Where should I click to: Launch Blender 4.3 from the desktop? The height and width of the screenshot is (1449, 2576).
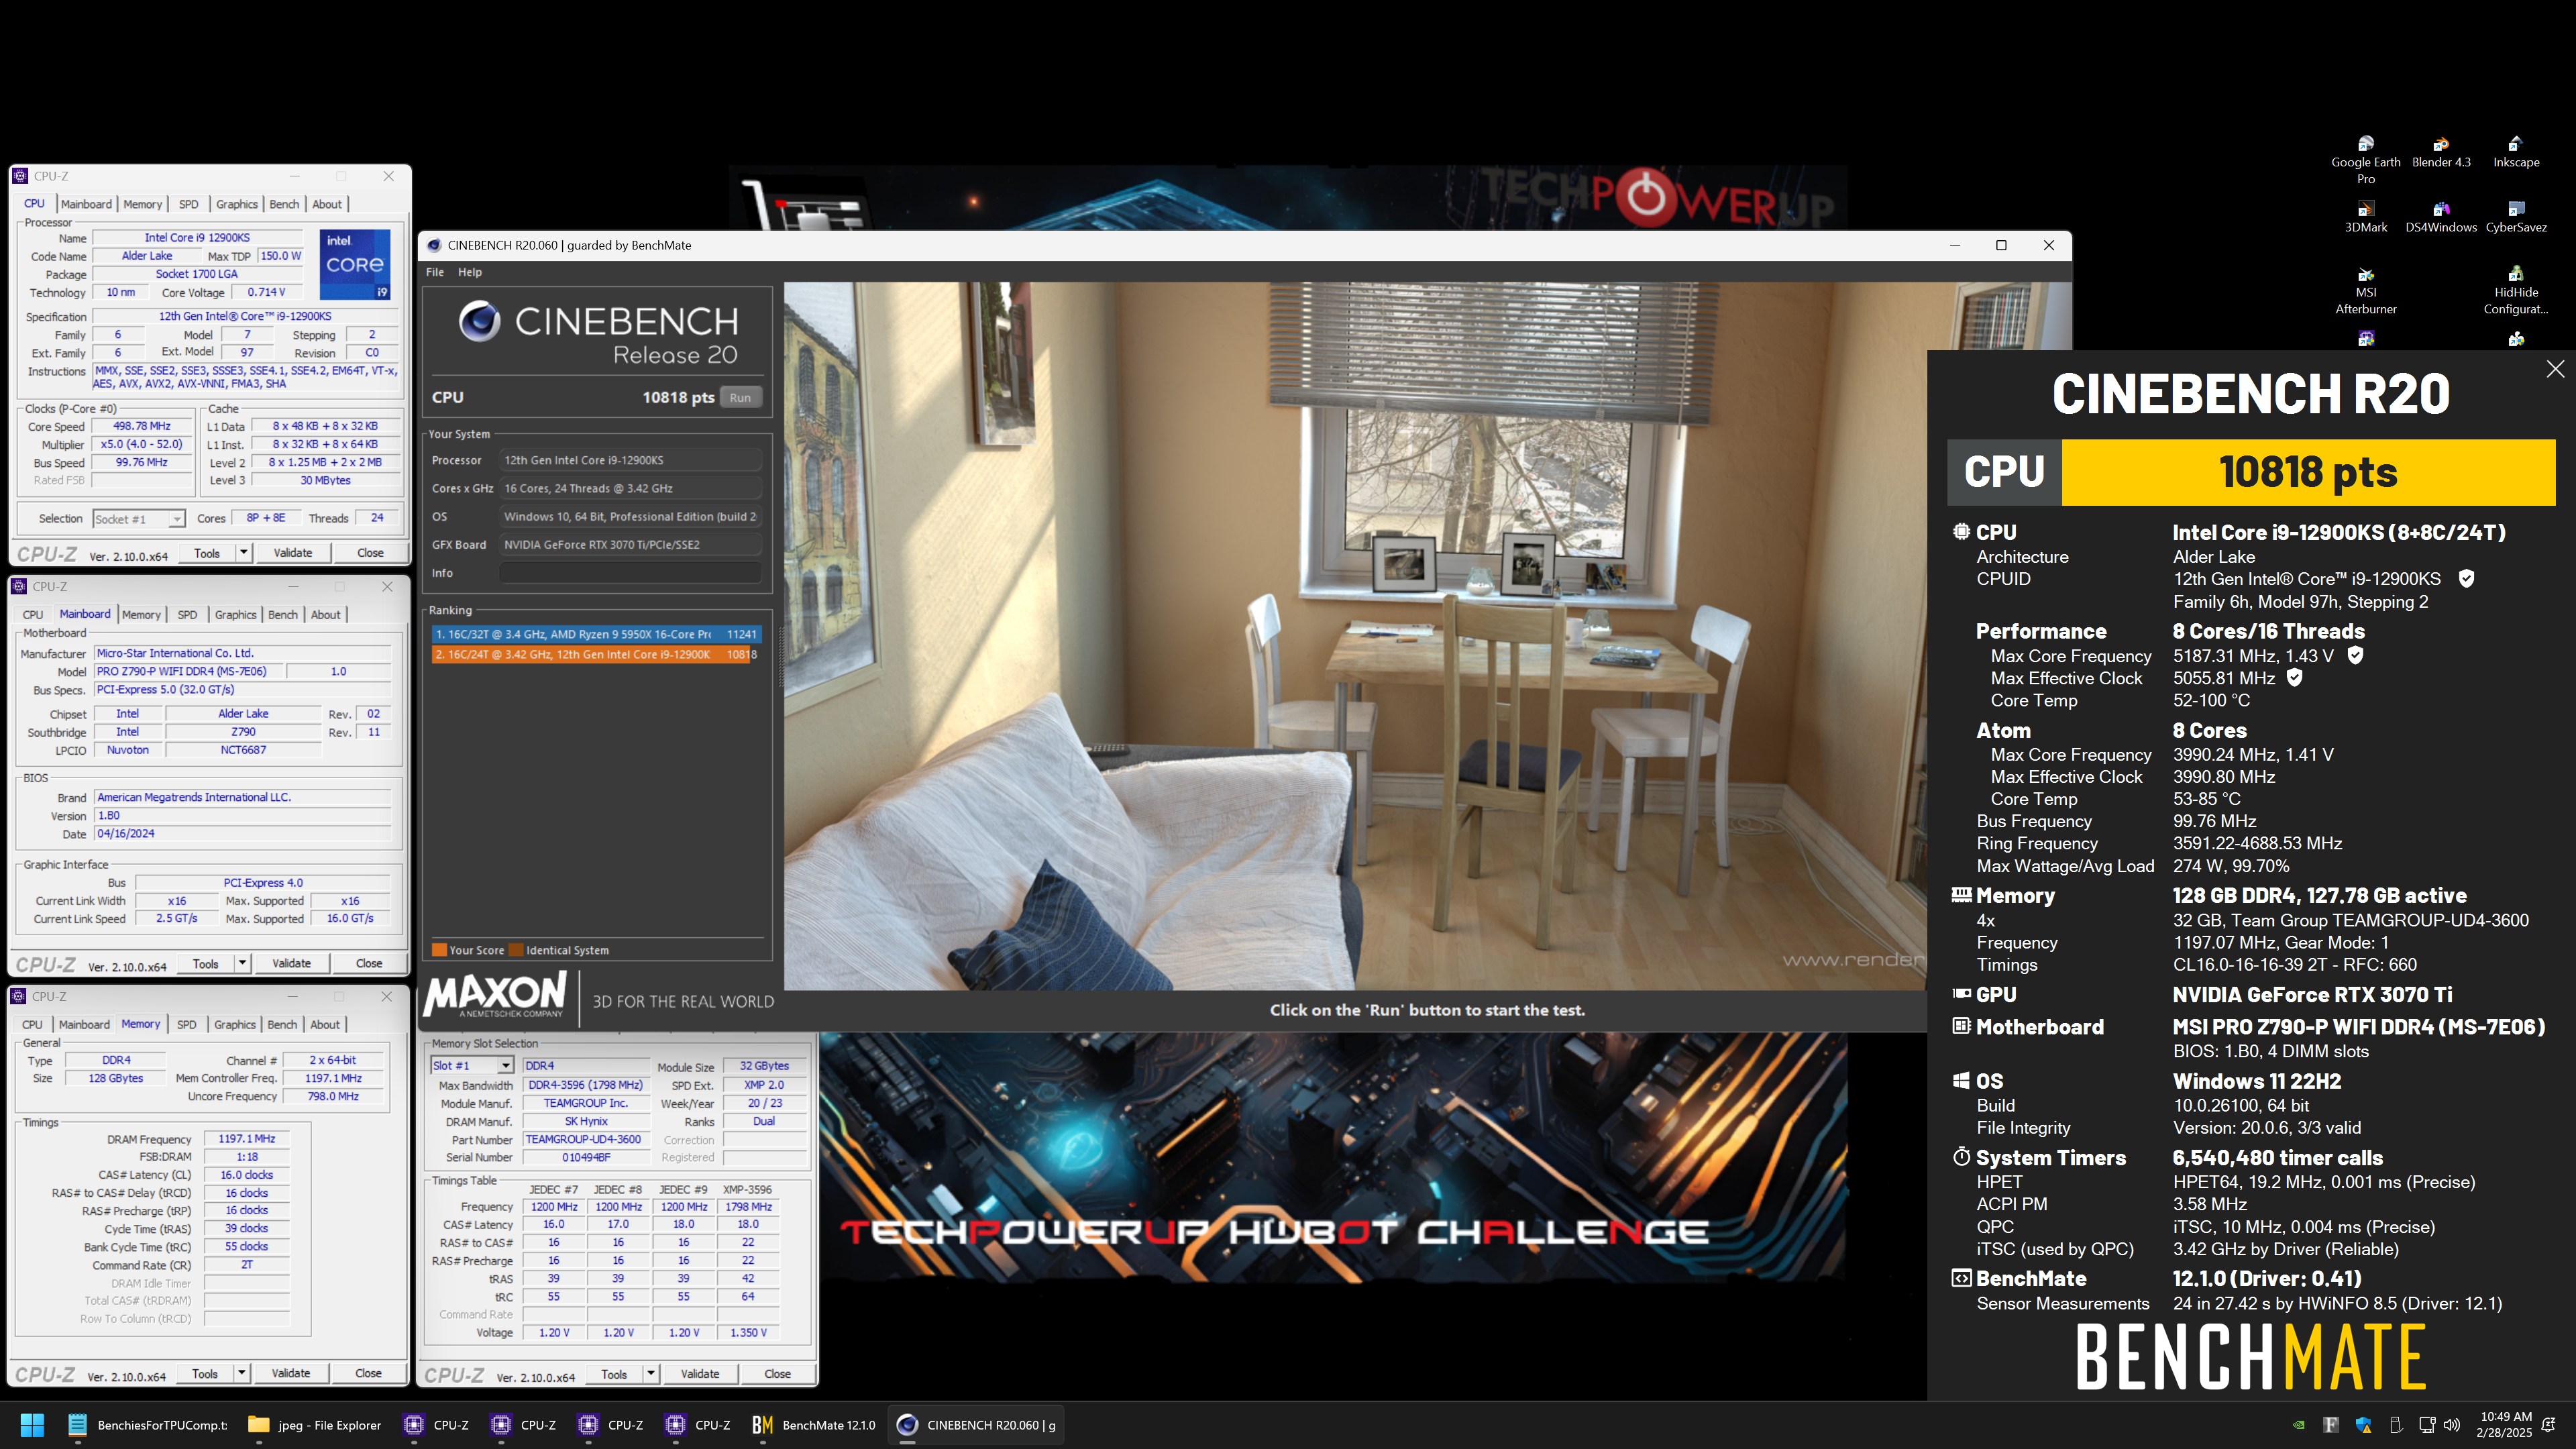click(2440, 152)
